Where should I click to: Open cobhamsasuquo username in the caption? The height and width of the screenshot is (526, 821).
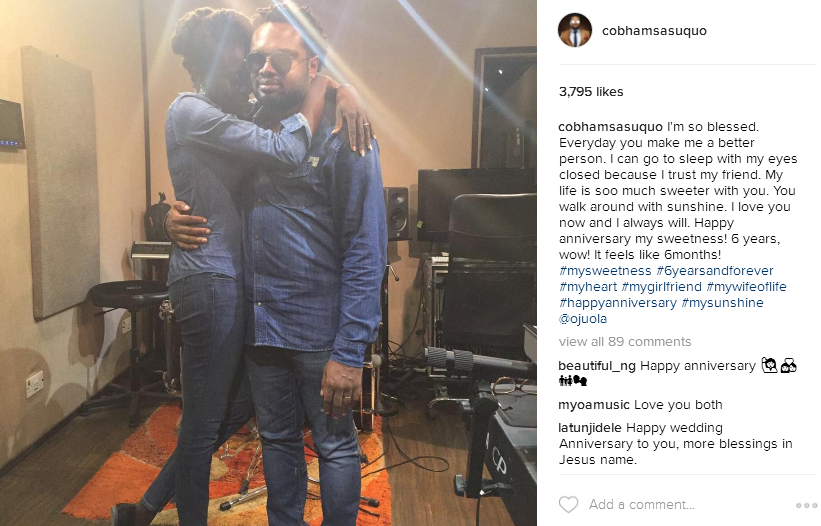[x=611, y=127]
